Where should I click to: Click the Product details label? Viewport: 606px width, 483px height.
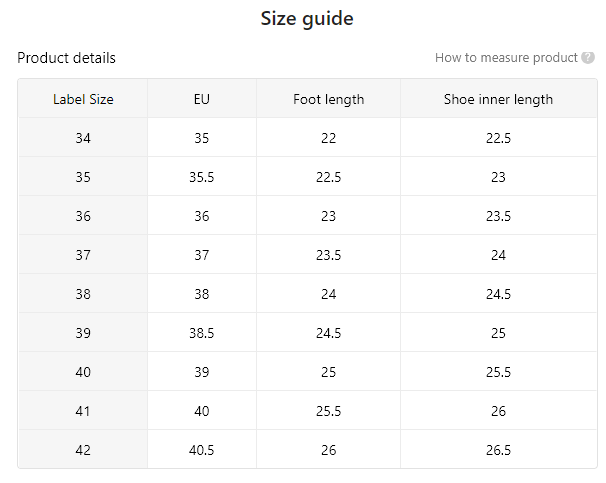pos(66,58)
